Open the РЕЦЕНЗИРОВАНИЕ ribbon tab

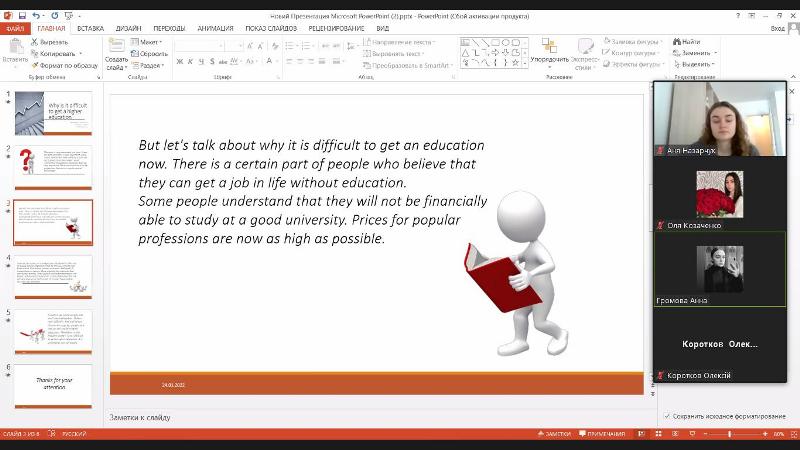coord(336,29)
